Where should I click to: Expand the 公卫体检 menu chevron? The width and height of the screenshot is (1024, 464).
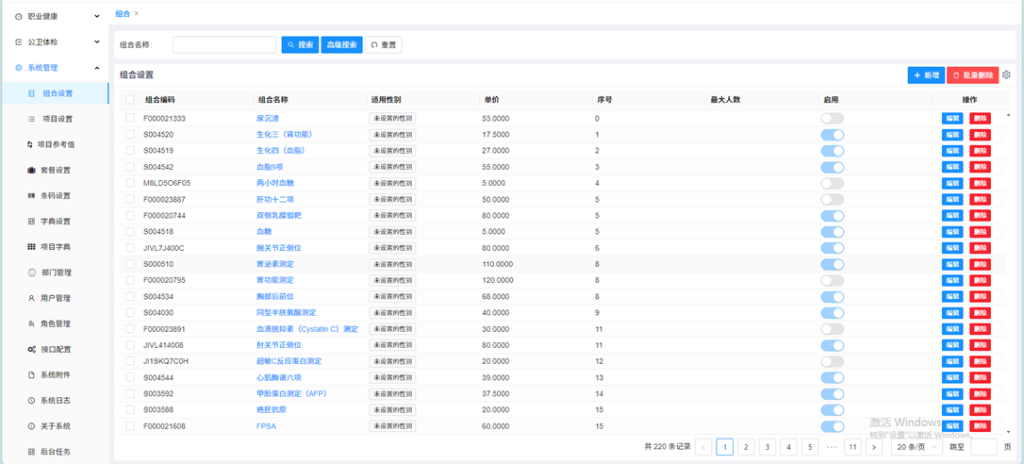pyautogui.click(x=97, y=42)
